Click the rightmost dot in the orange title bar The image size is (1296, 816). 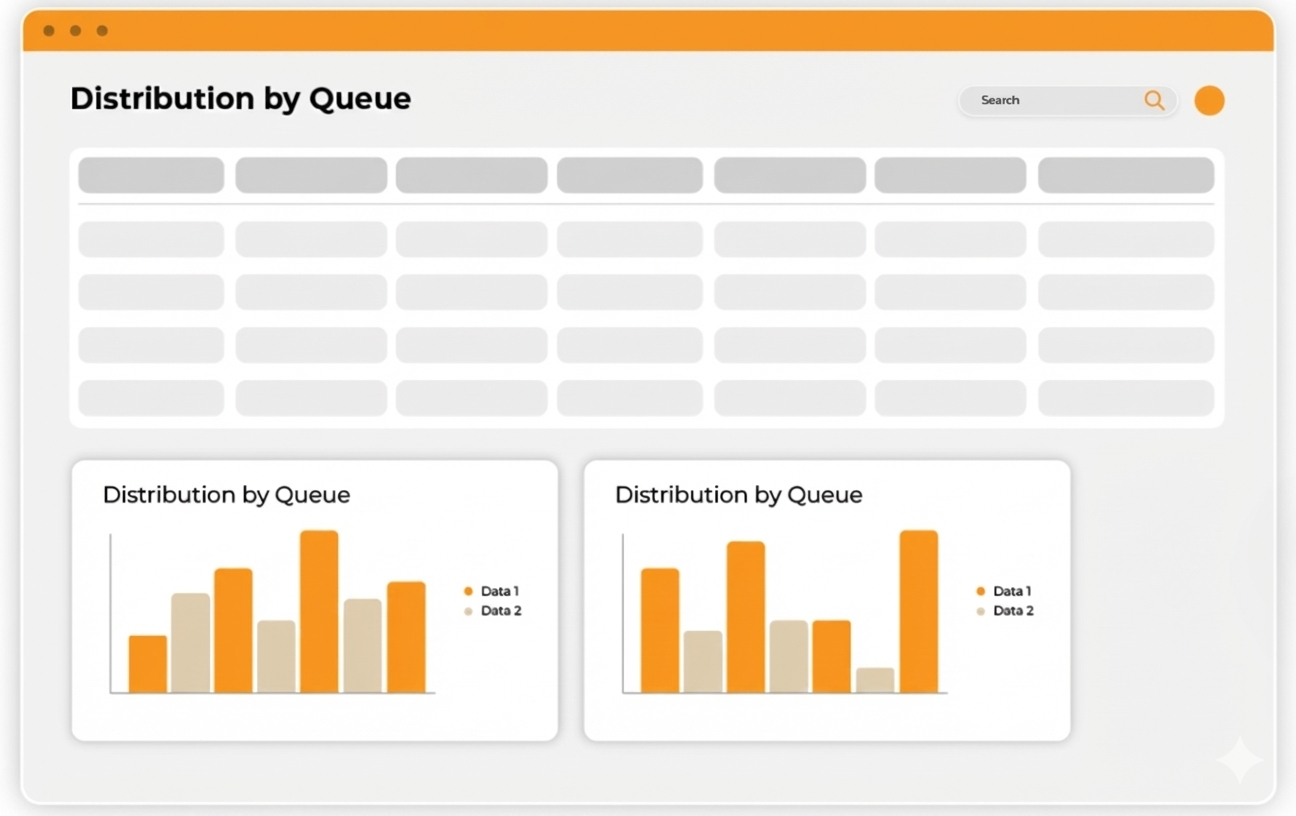[102, 31]
